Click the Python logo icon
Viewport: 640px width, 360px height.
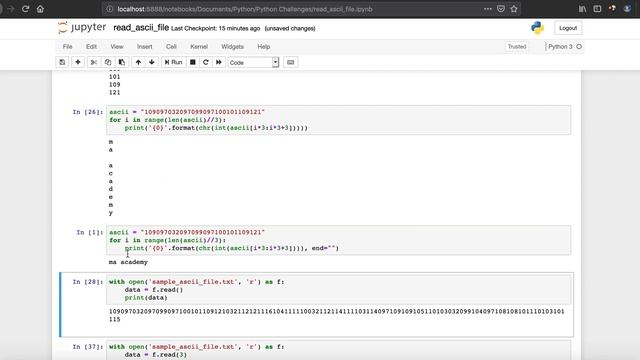[537, 28]
